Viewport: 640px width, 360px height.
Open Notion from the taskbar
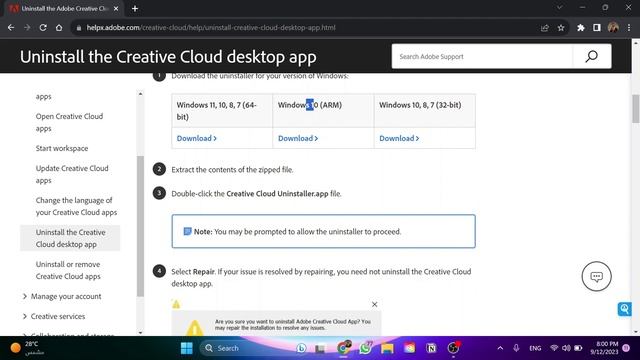point(431,348)
